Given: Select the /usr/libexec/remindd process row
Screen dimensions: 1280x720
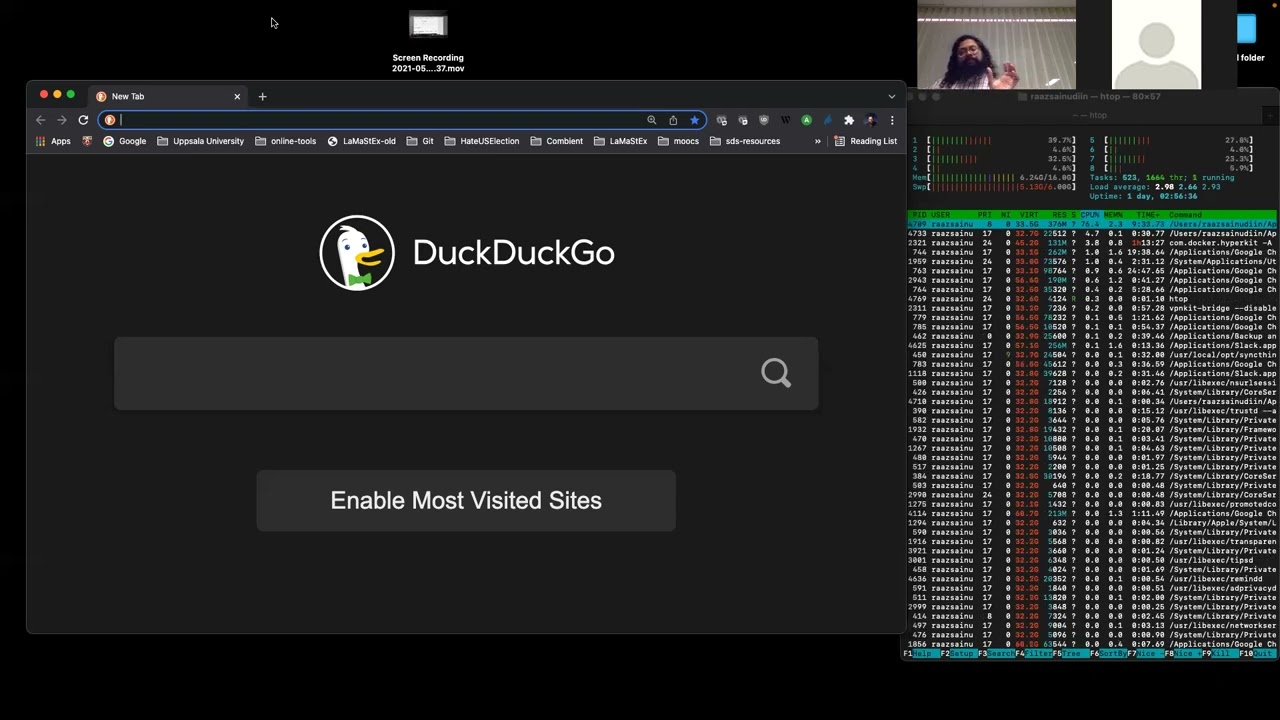Looking at the screenshot, I should pos(1092,579).
